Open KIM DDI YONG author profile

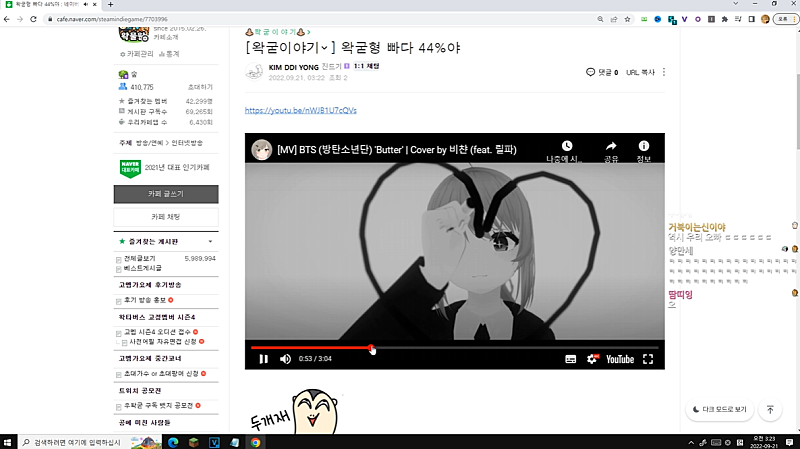[x=293, y=67]
